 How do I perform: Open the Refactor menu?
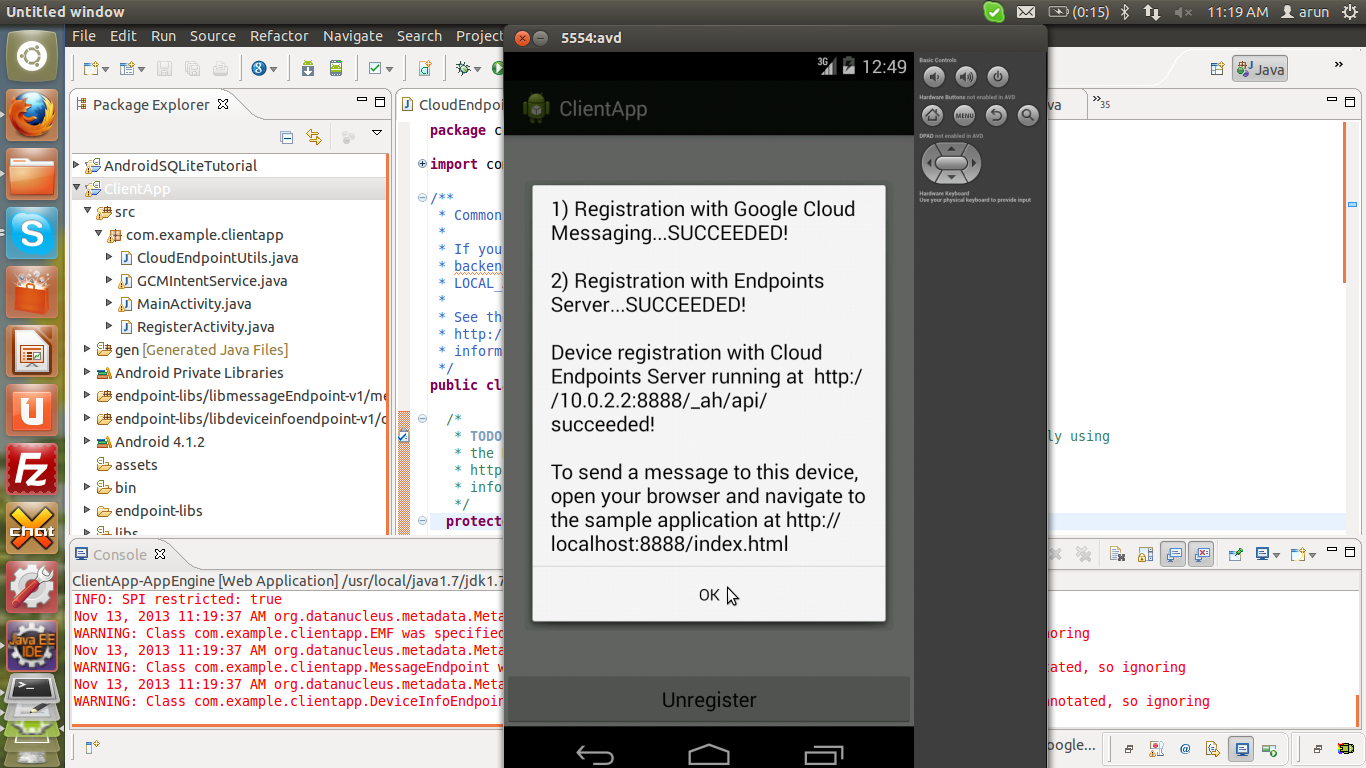click(x=279, y=36)
